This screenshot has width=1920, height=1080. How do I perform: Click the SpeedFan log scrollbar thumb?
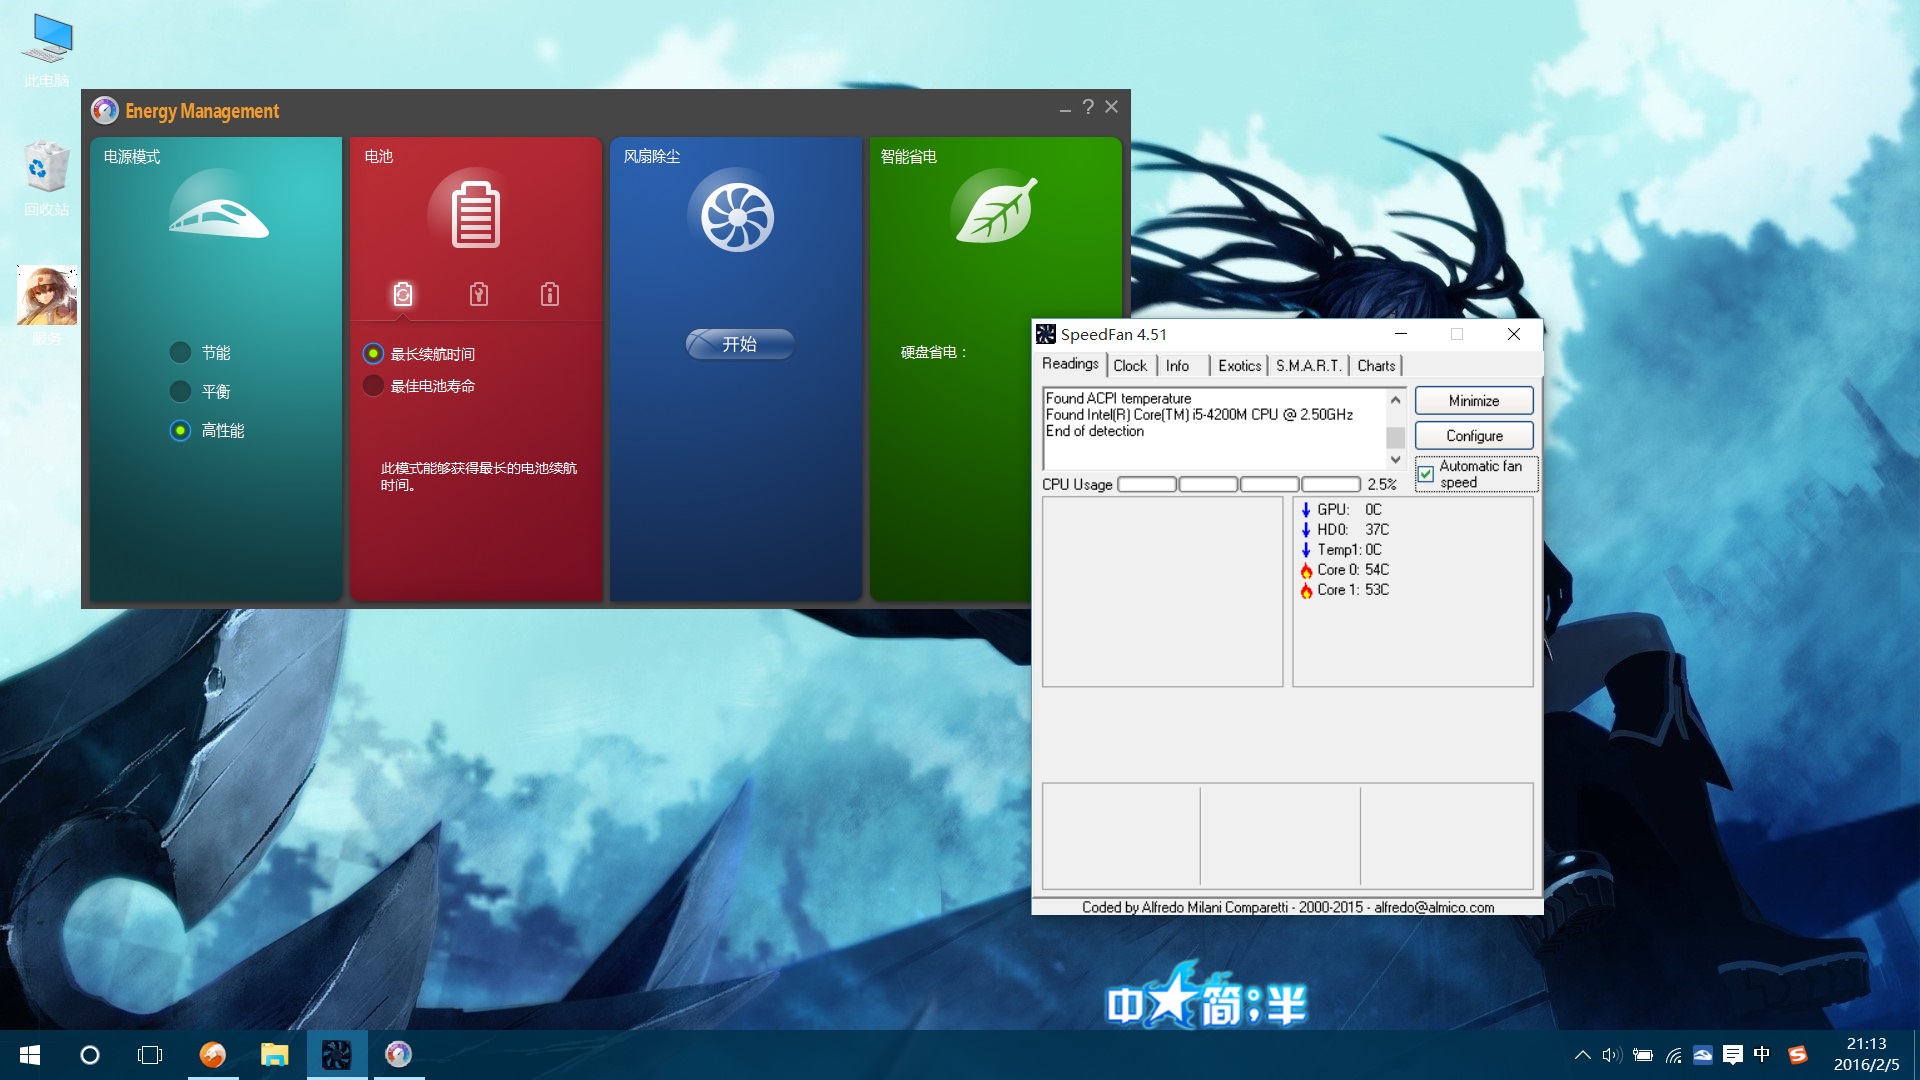[1395, 437]
